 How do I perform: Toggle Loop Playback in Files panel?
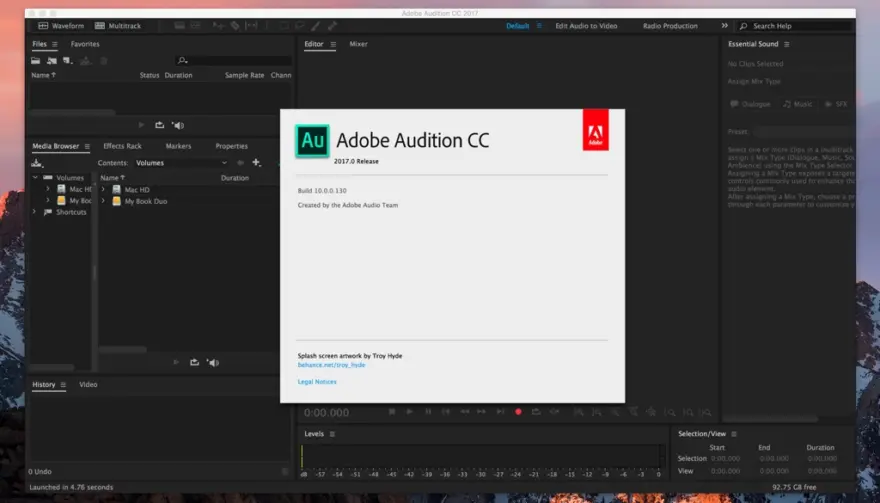click(x=159, y=125)
